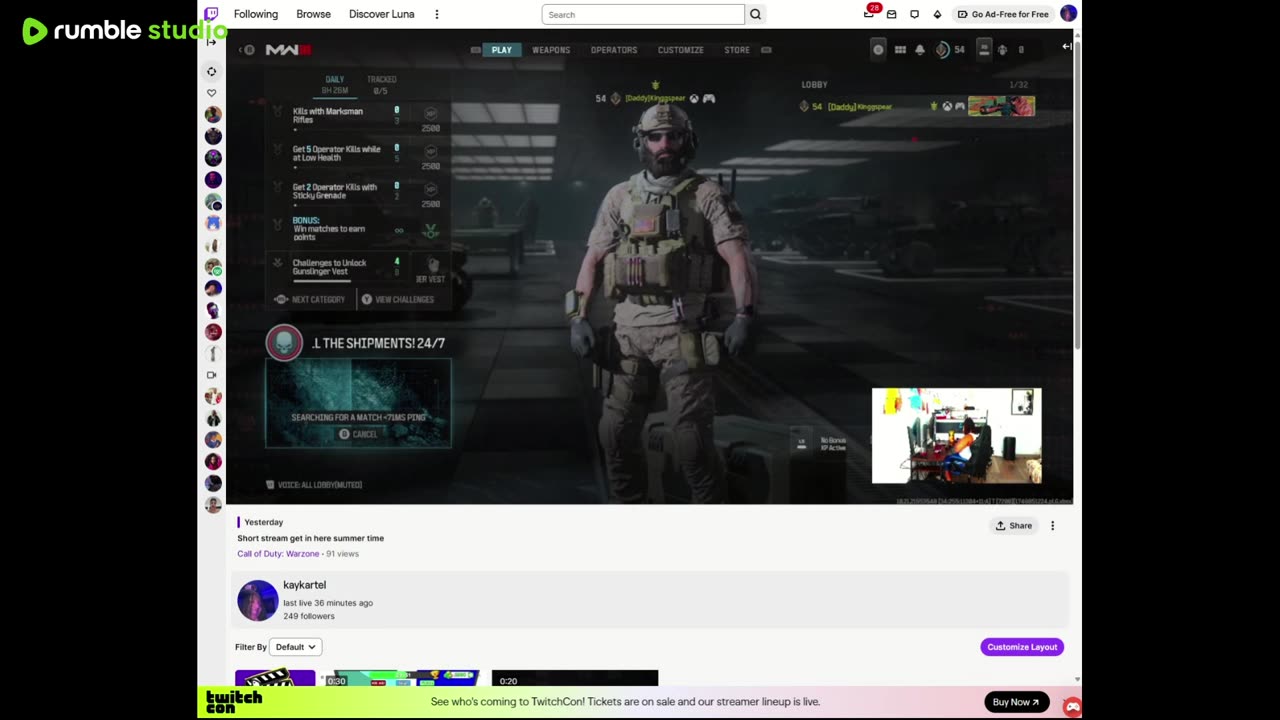1280x720 pixels.
Task: Click the heart icon in sidebar
Action: tap(211, 93)
